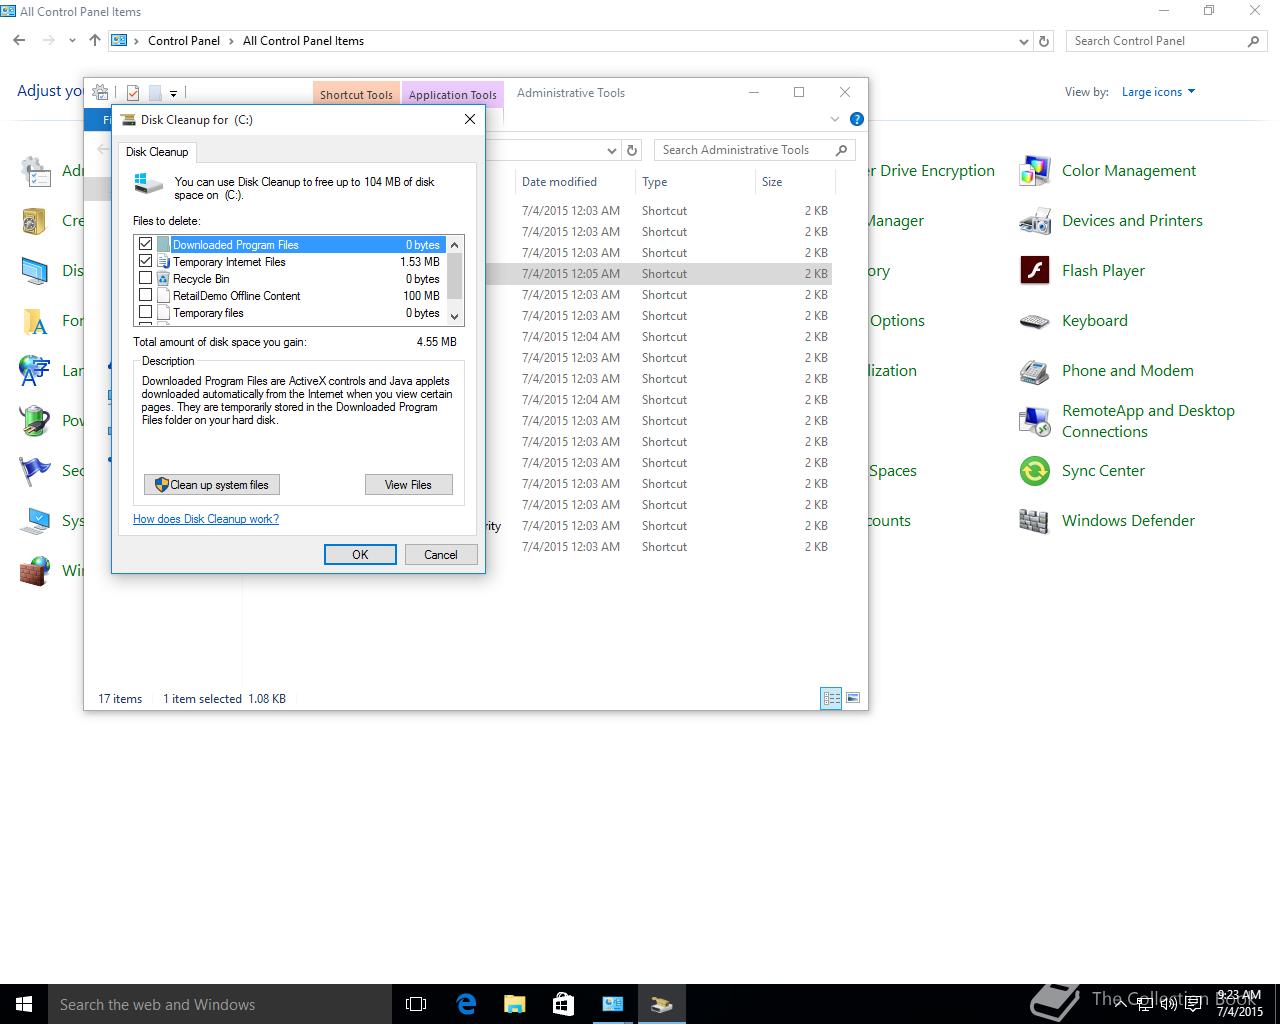The image size is (1280, 1024).
Task: Click Control Panel in the breadcrumb path
Action: tap(184, 41)
